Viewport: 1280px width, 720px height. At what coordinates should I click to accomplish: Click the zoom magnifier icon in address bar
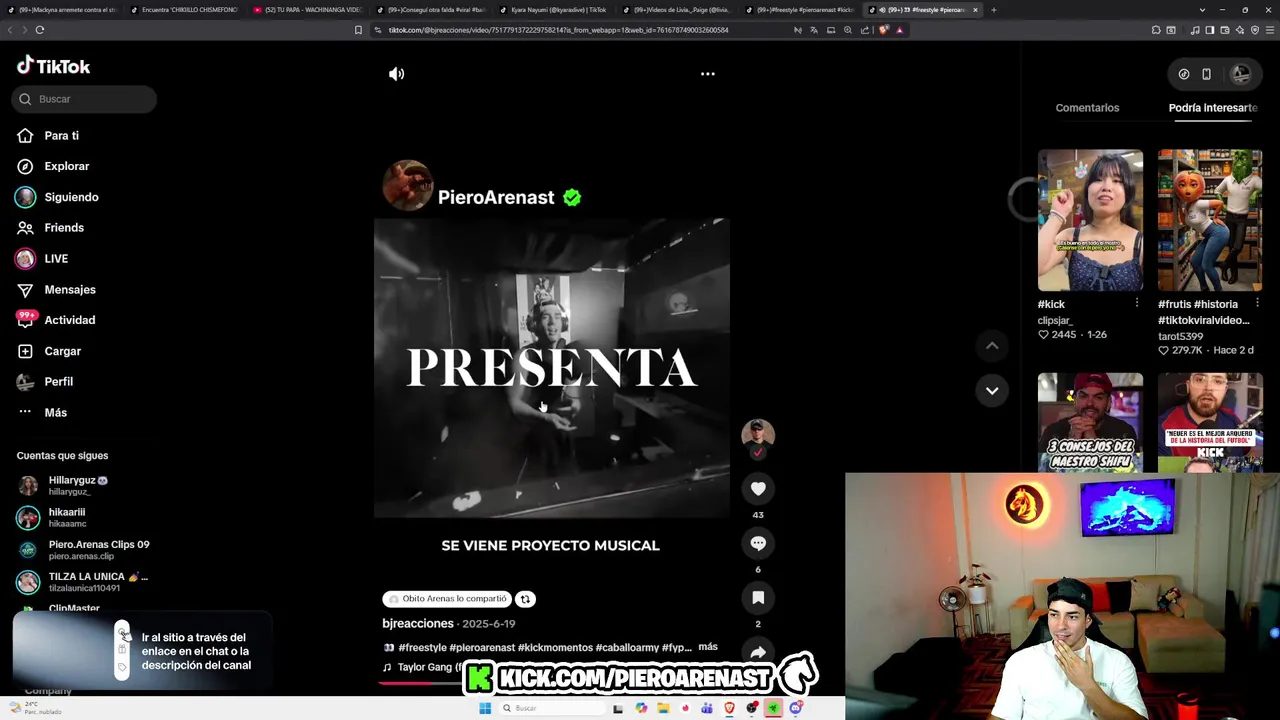[848, 30]
